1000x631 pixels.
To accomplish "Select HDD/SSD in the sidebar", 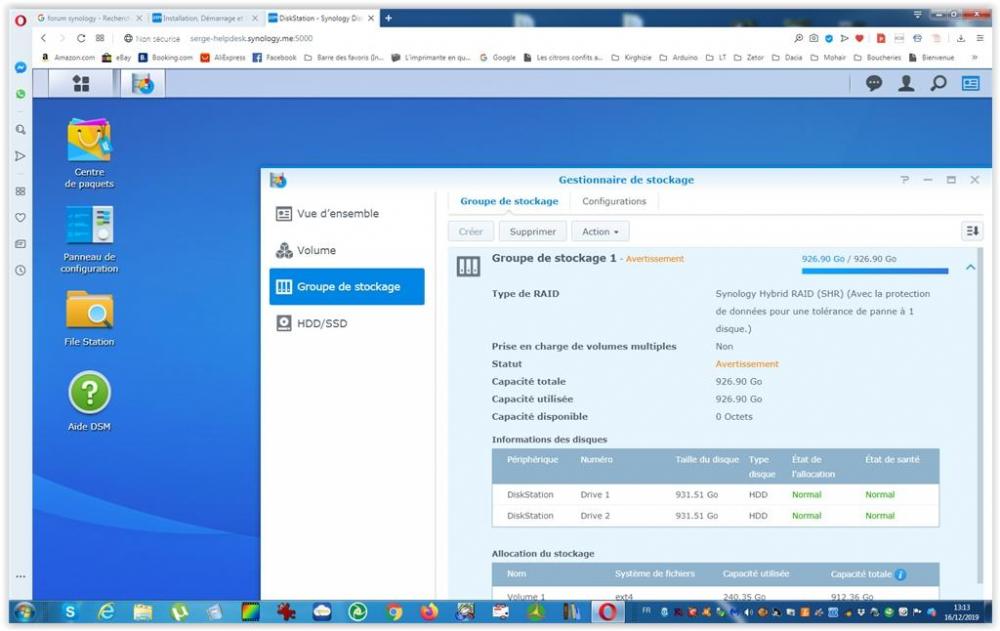I will [x=321, y=323].
